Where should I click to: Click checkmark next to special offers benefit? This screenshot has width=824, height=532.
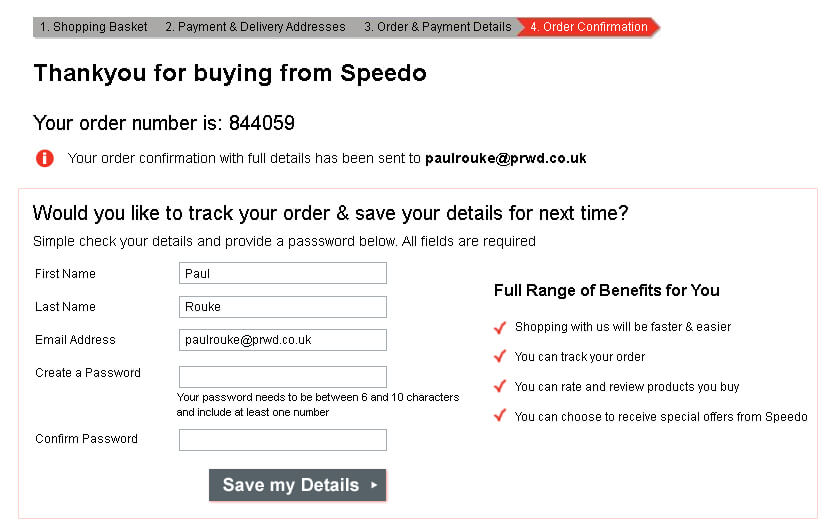(500, 416)
